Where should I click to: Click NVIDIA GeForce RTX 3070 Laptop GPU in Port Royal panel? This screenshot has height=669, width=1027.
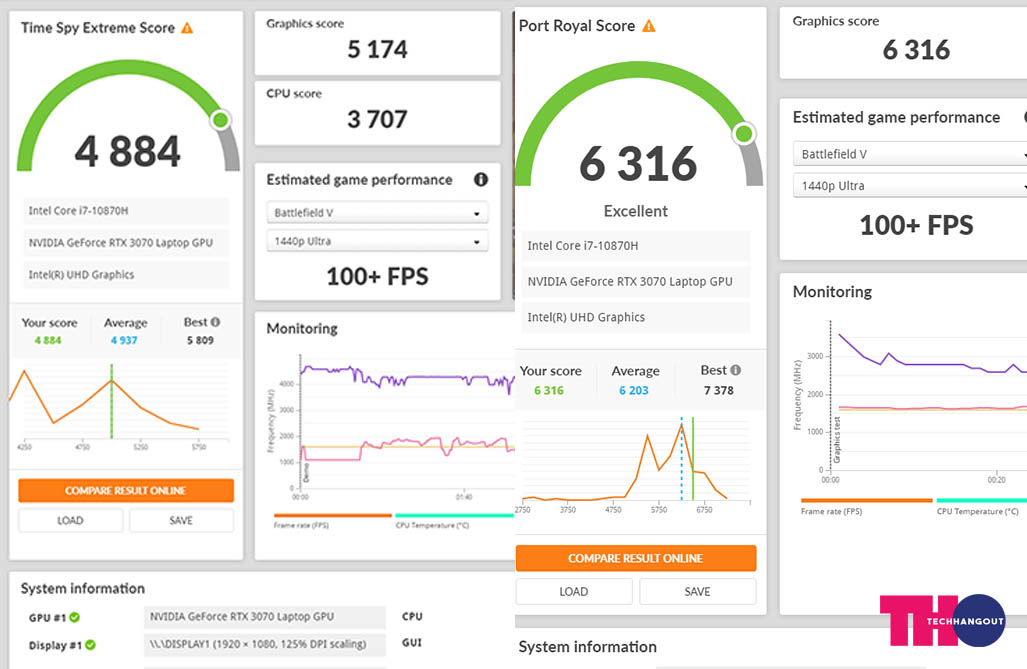tap(635, 281)
